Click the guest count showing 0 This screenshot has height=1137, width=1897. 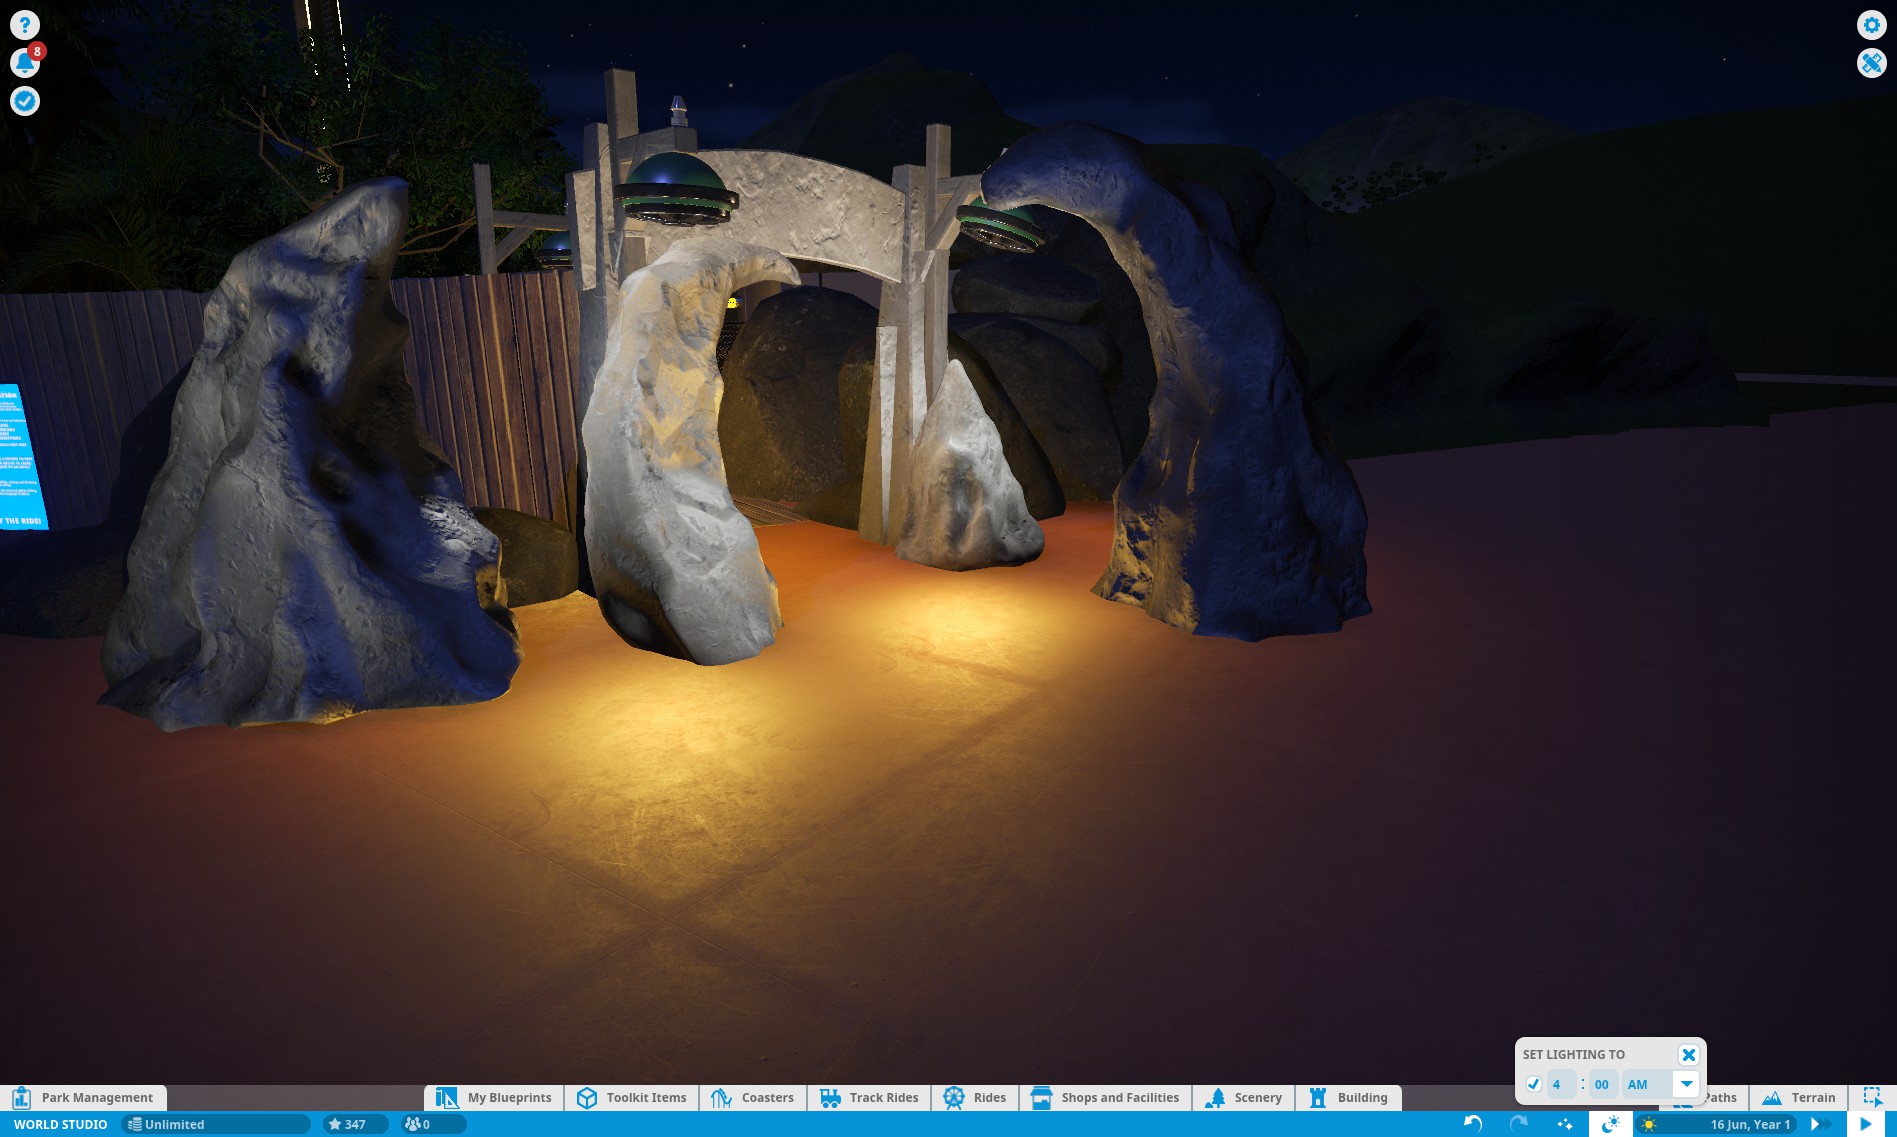(x=432, y=1125)
